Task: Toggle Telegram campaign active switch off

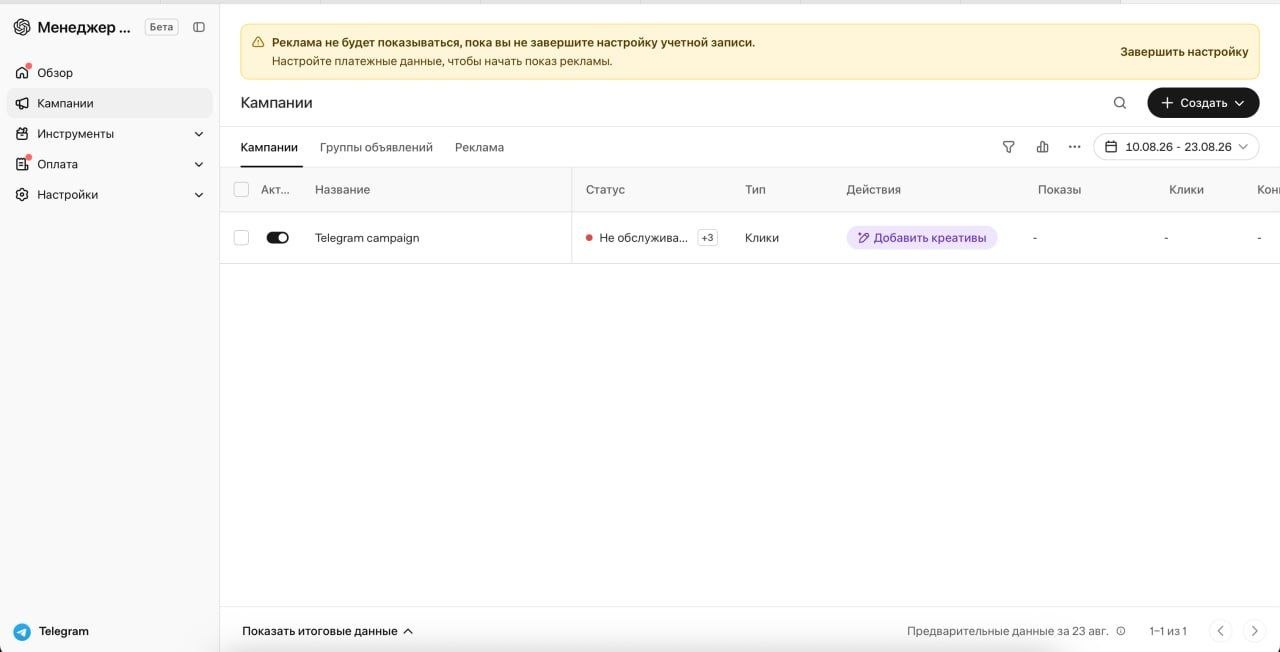Action: point(277,238)
